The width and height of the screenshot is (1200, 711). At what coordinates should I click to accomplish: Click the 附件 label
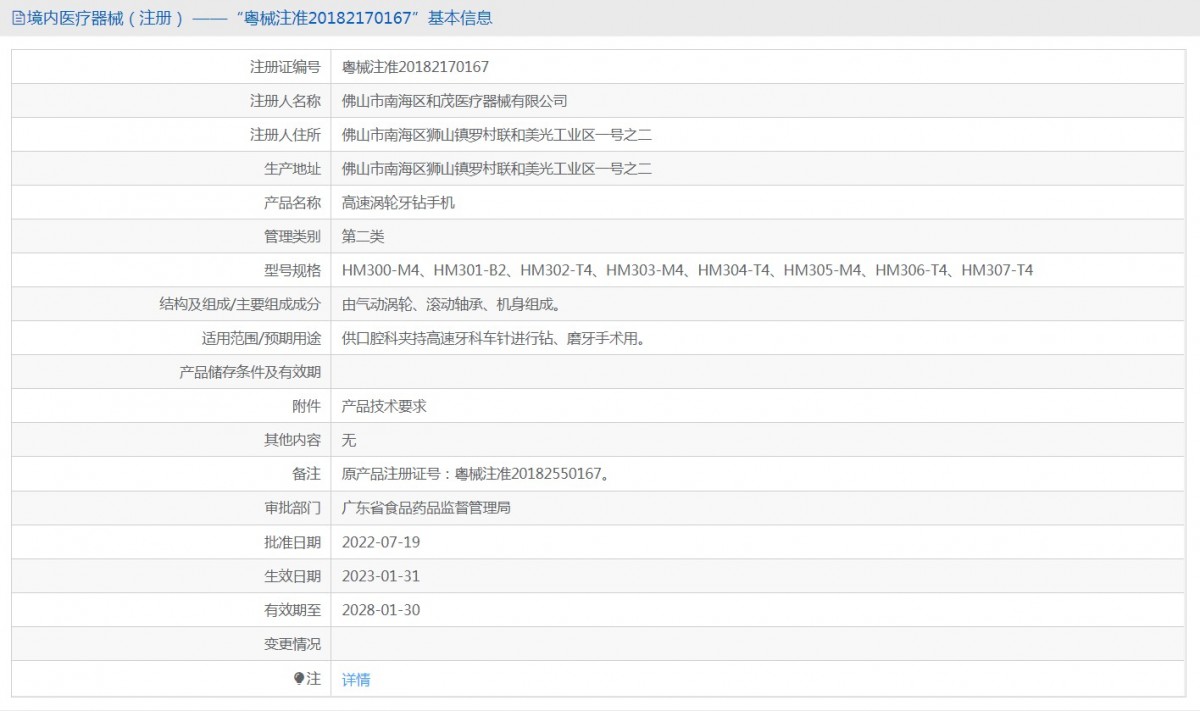point(306,407)
